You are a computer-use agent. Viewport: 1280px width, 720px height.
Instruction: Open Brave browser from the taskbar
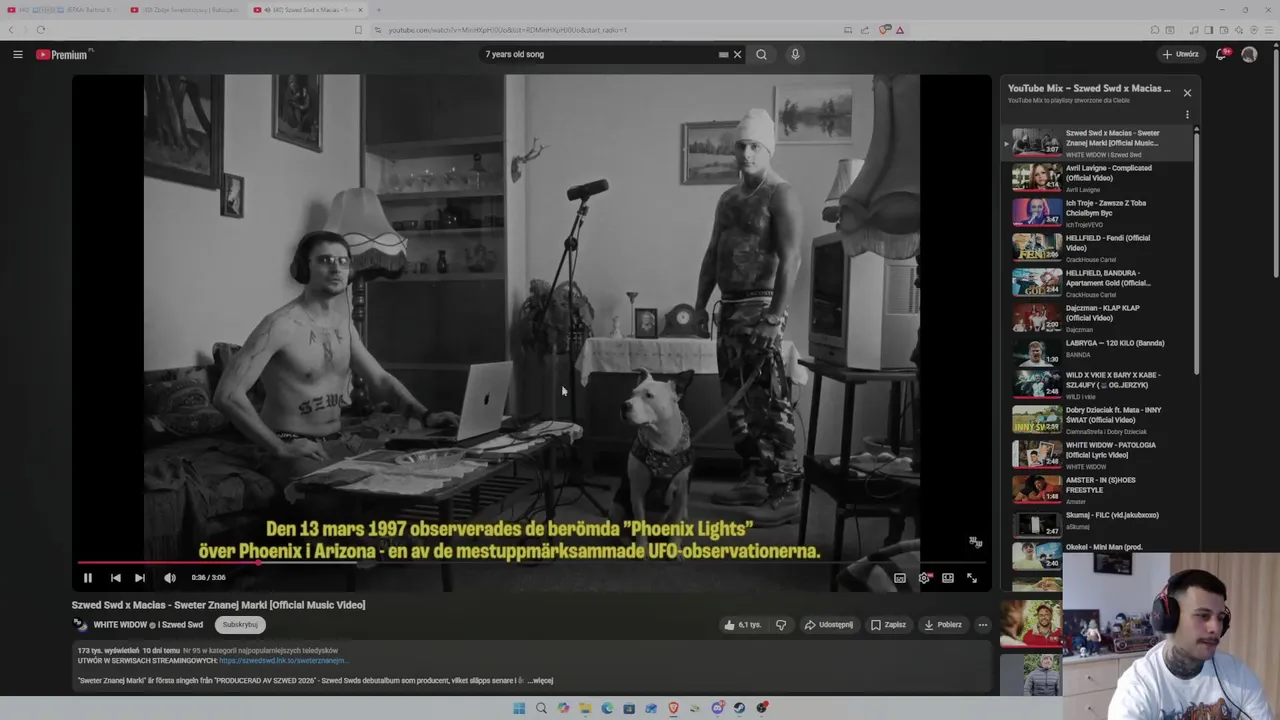coord(673,708)
